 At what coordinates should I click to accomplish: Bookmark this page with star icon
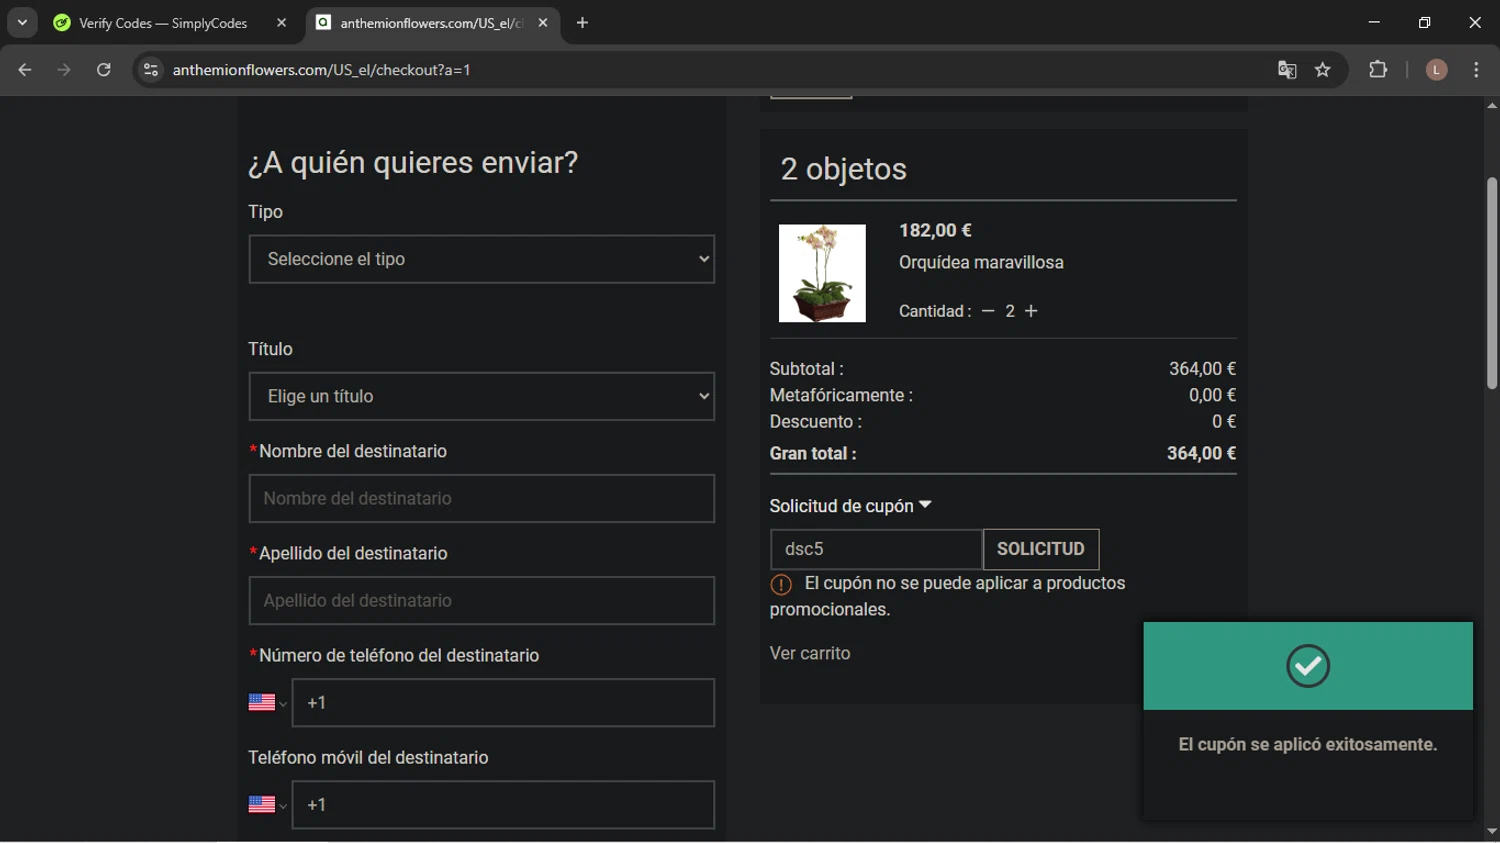[1323, 70]
